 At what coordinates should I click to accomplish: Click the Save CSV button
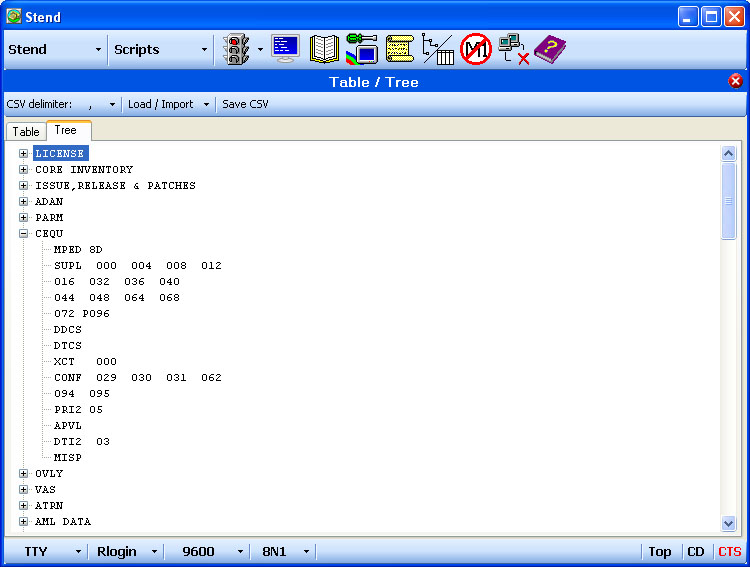tap(245, 104)
